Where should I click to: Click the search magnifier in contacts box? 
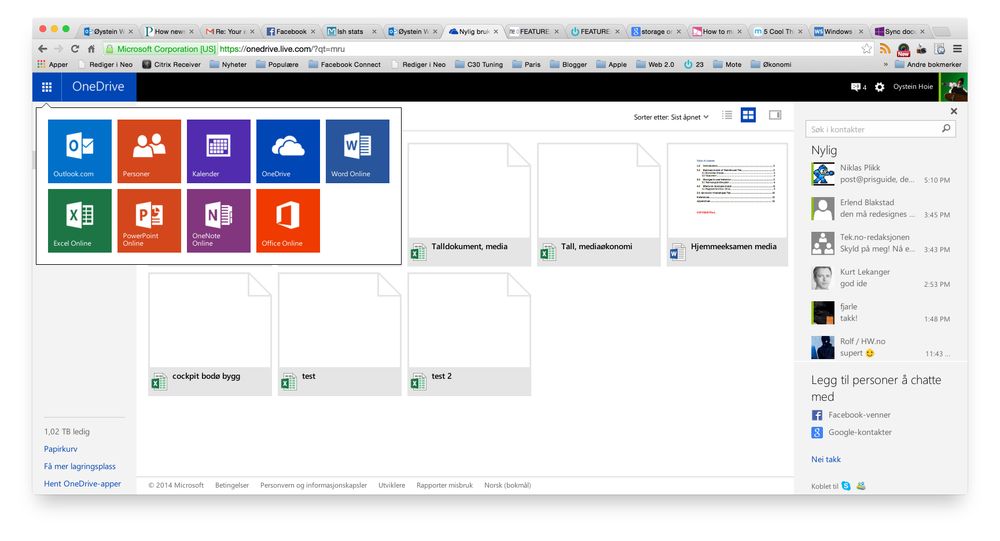[946, 129]
